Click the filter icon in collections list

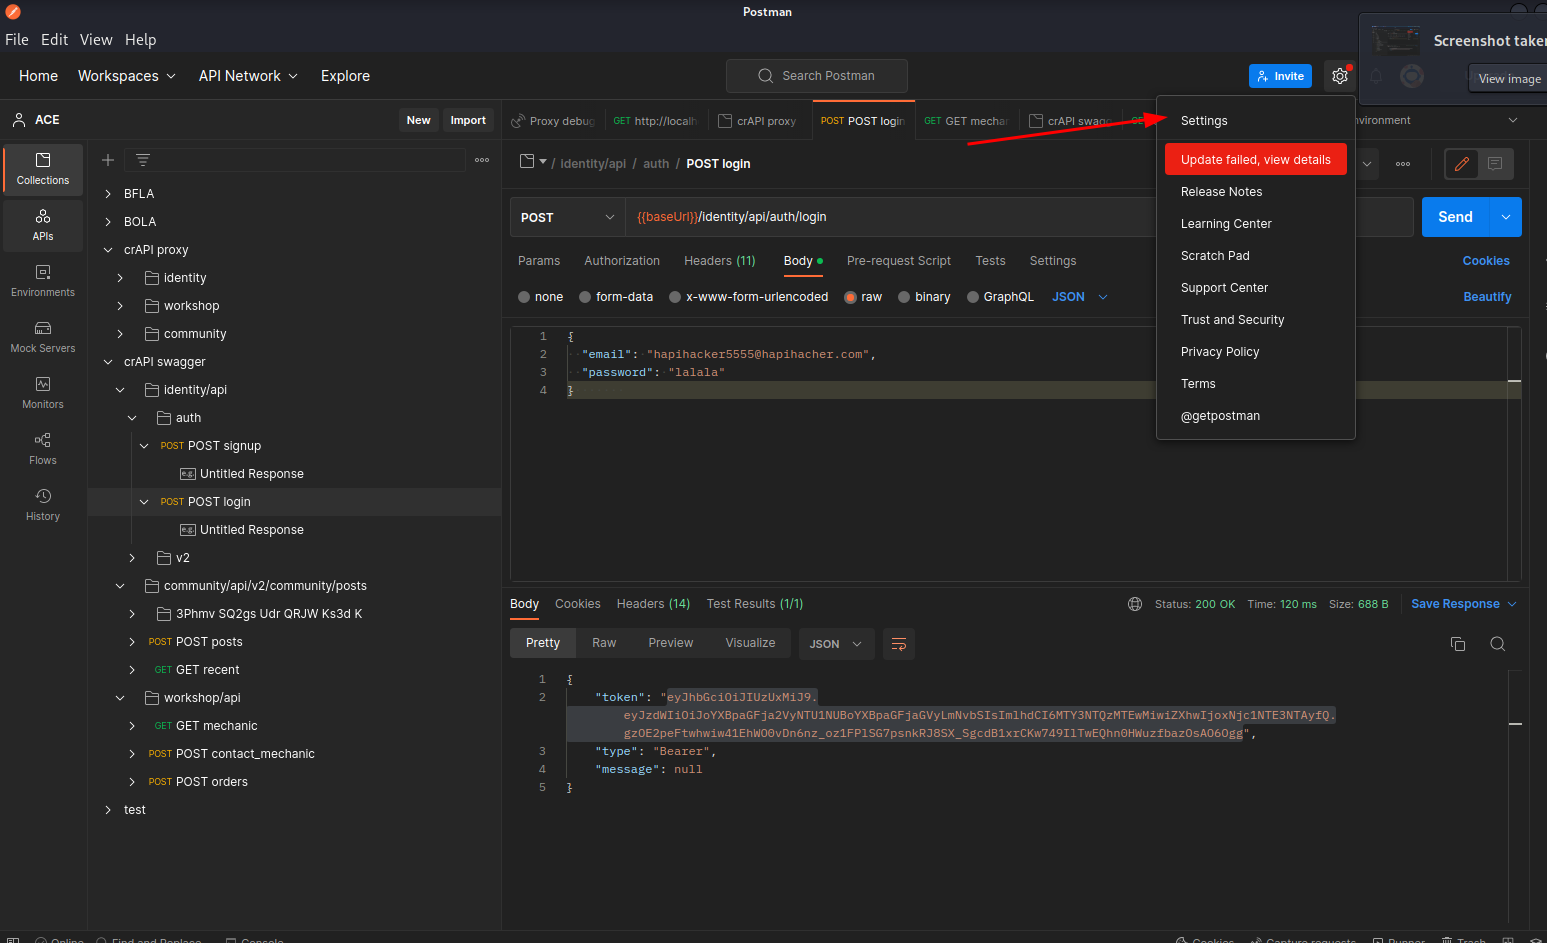143,160
